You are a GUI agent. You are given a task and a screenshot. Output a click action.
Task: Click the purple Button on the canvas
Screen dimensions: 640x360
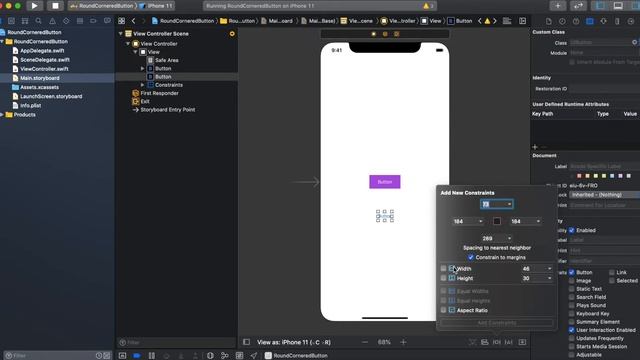384,182
